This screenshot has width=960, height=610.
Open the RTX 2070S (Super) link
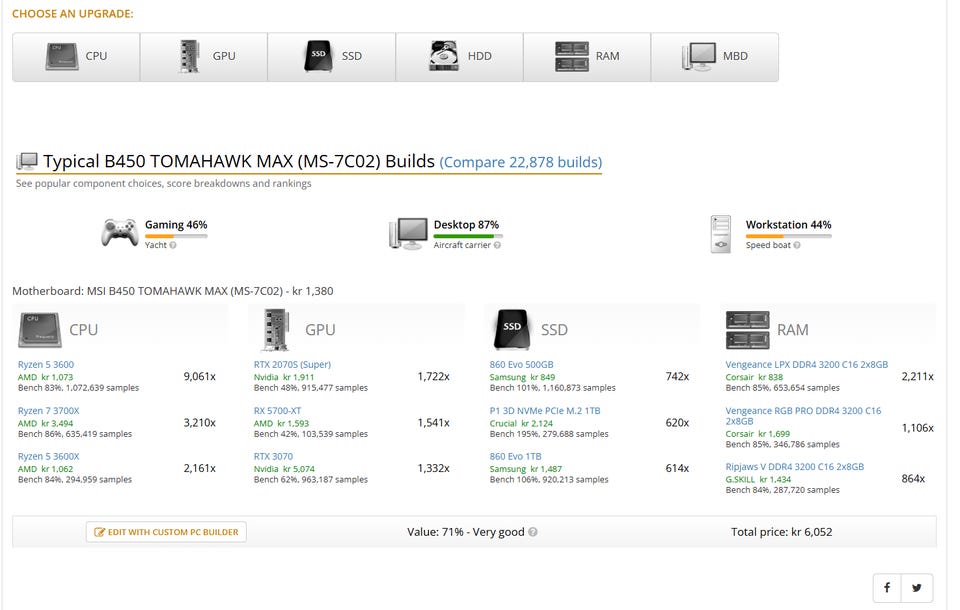pyautogui.click(x=292, y=364)
